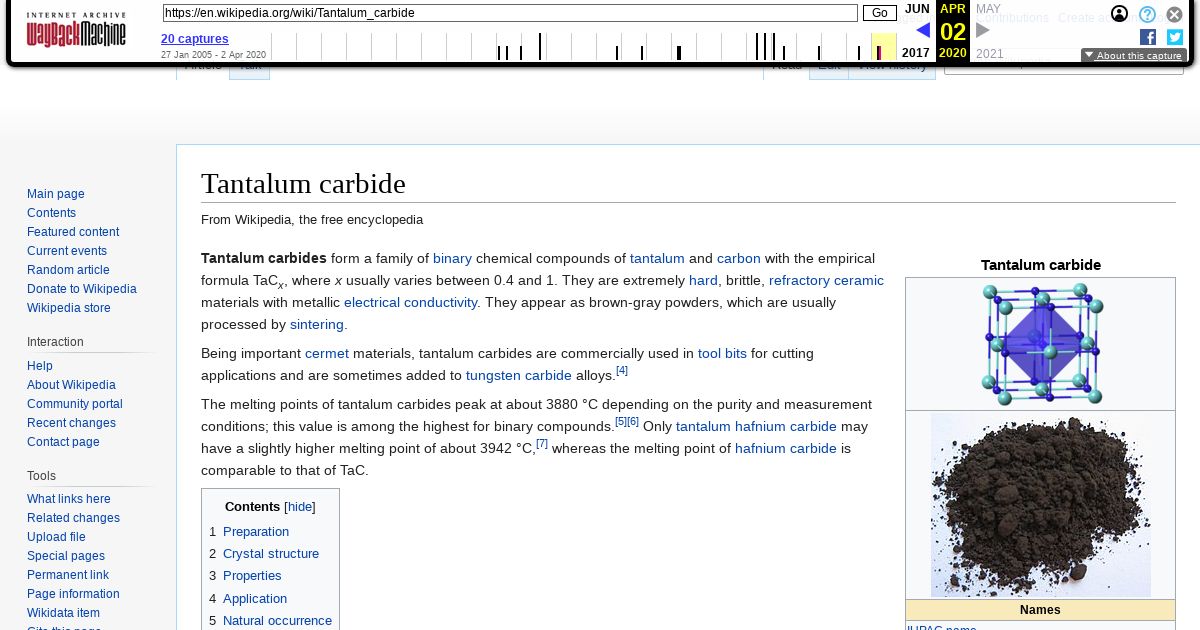1200x630 pixels.
Task: Open Community portal link
Action: (x=75, y=404)
